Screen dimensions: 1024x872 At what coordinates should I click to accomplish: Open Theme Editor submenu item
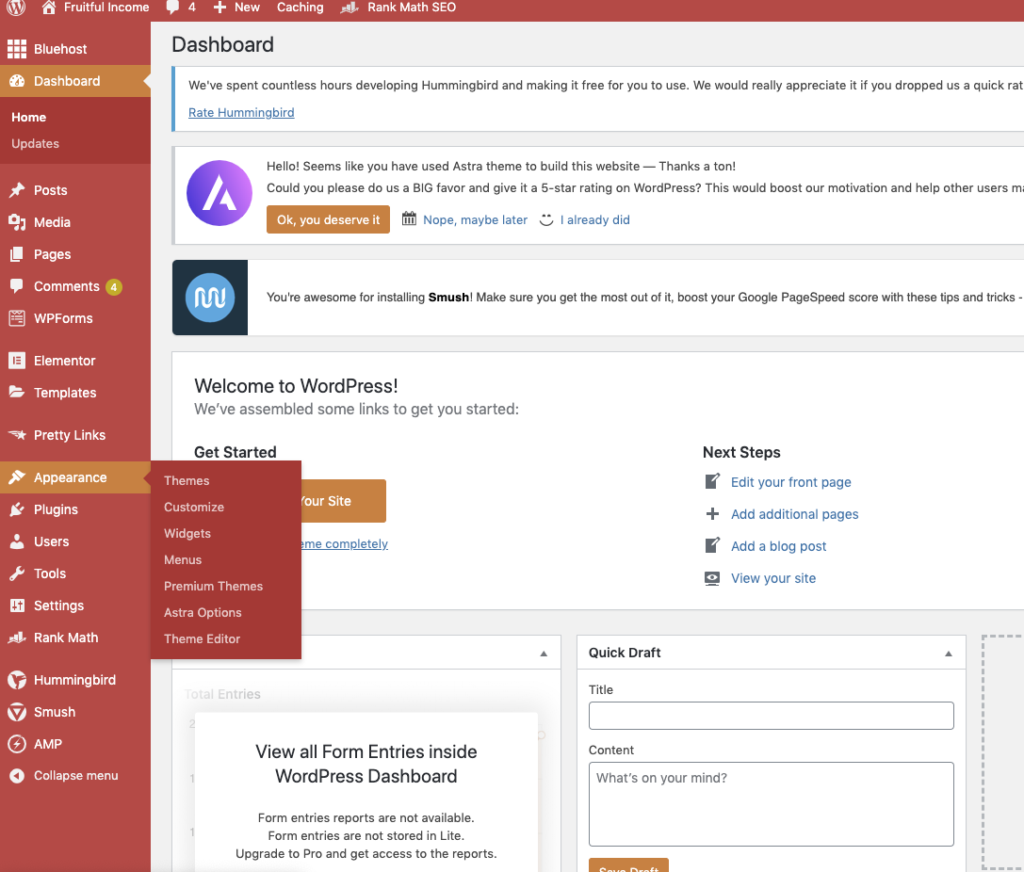click(x=202, y=639)
